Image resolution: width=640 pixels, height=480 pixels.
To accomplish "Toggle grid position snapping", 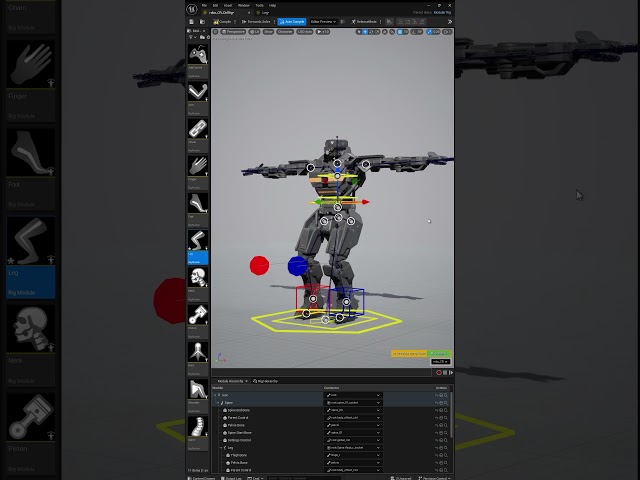I will click(402, 31).
